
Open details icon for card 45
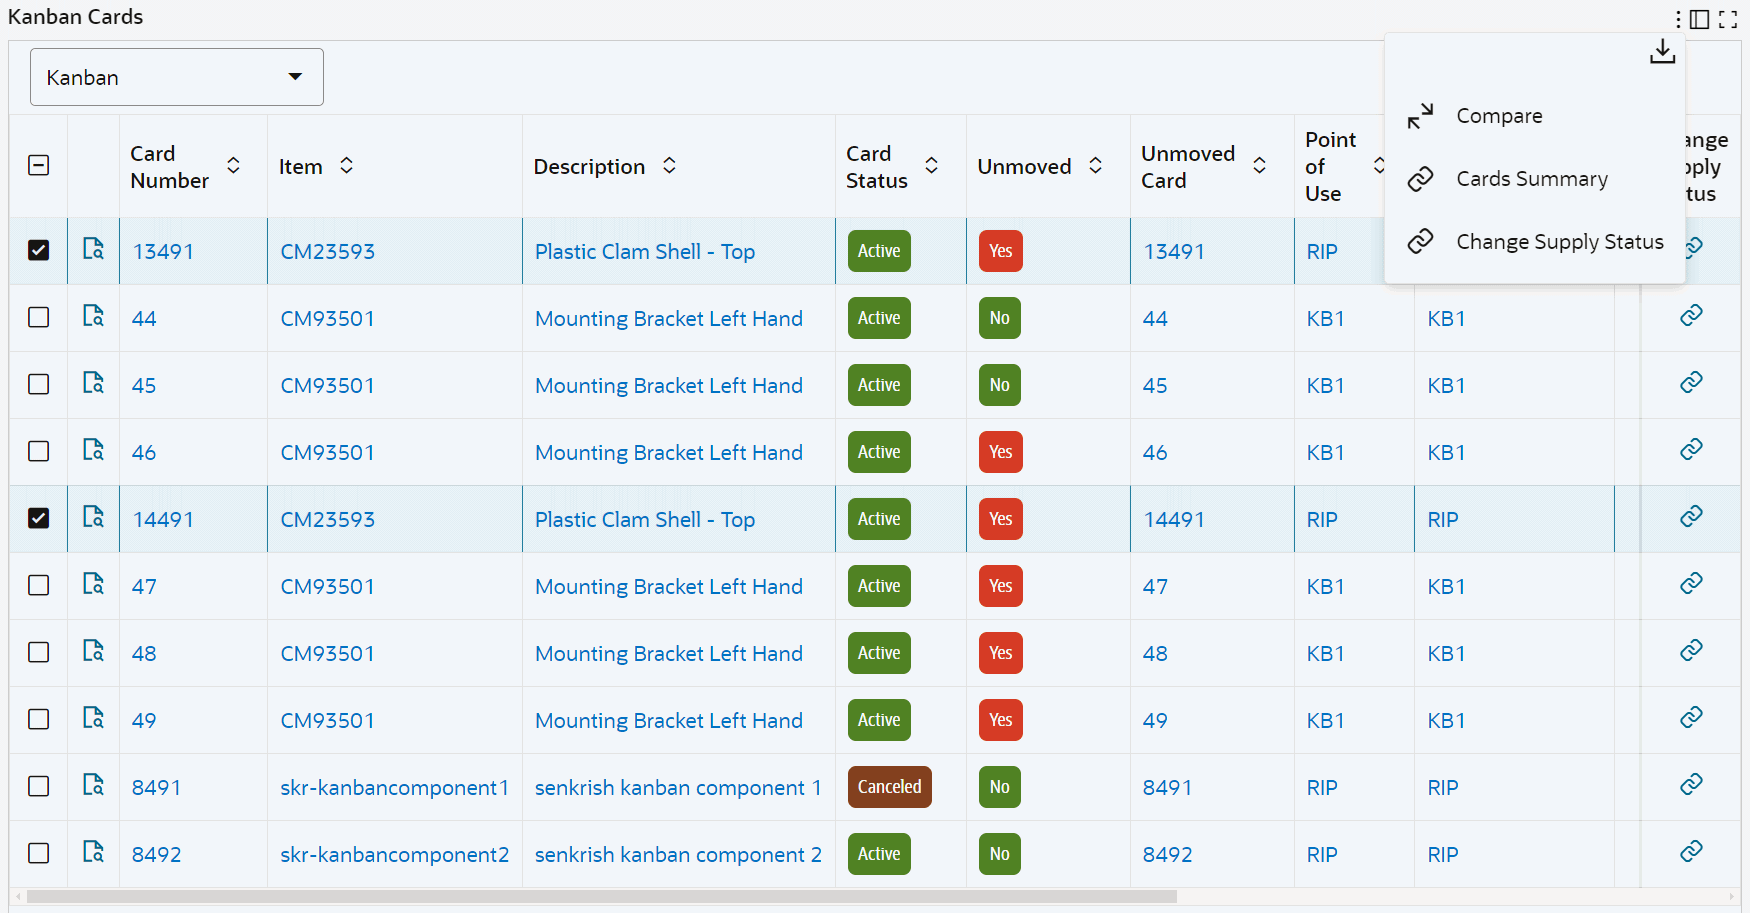pos(93,383)
